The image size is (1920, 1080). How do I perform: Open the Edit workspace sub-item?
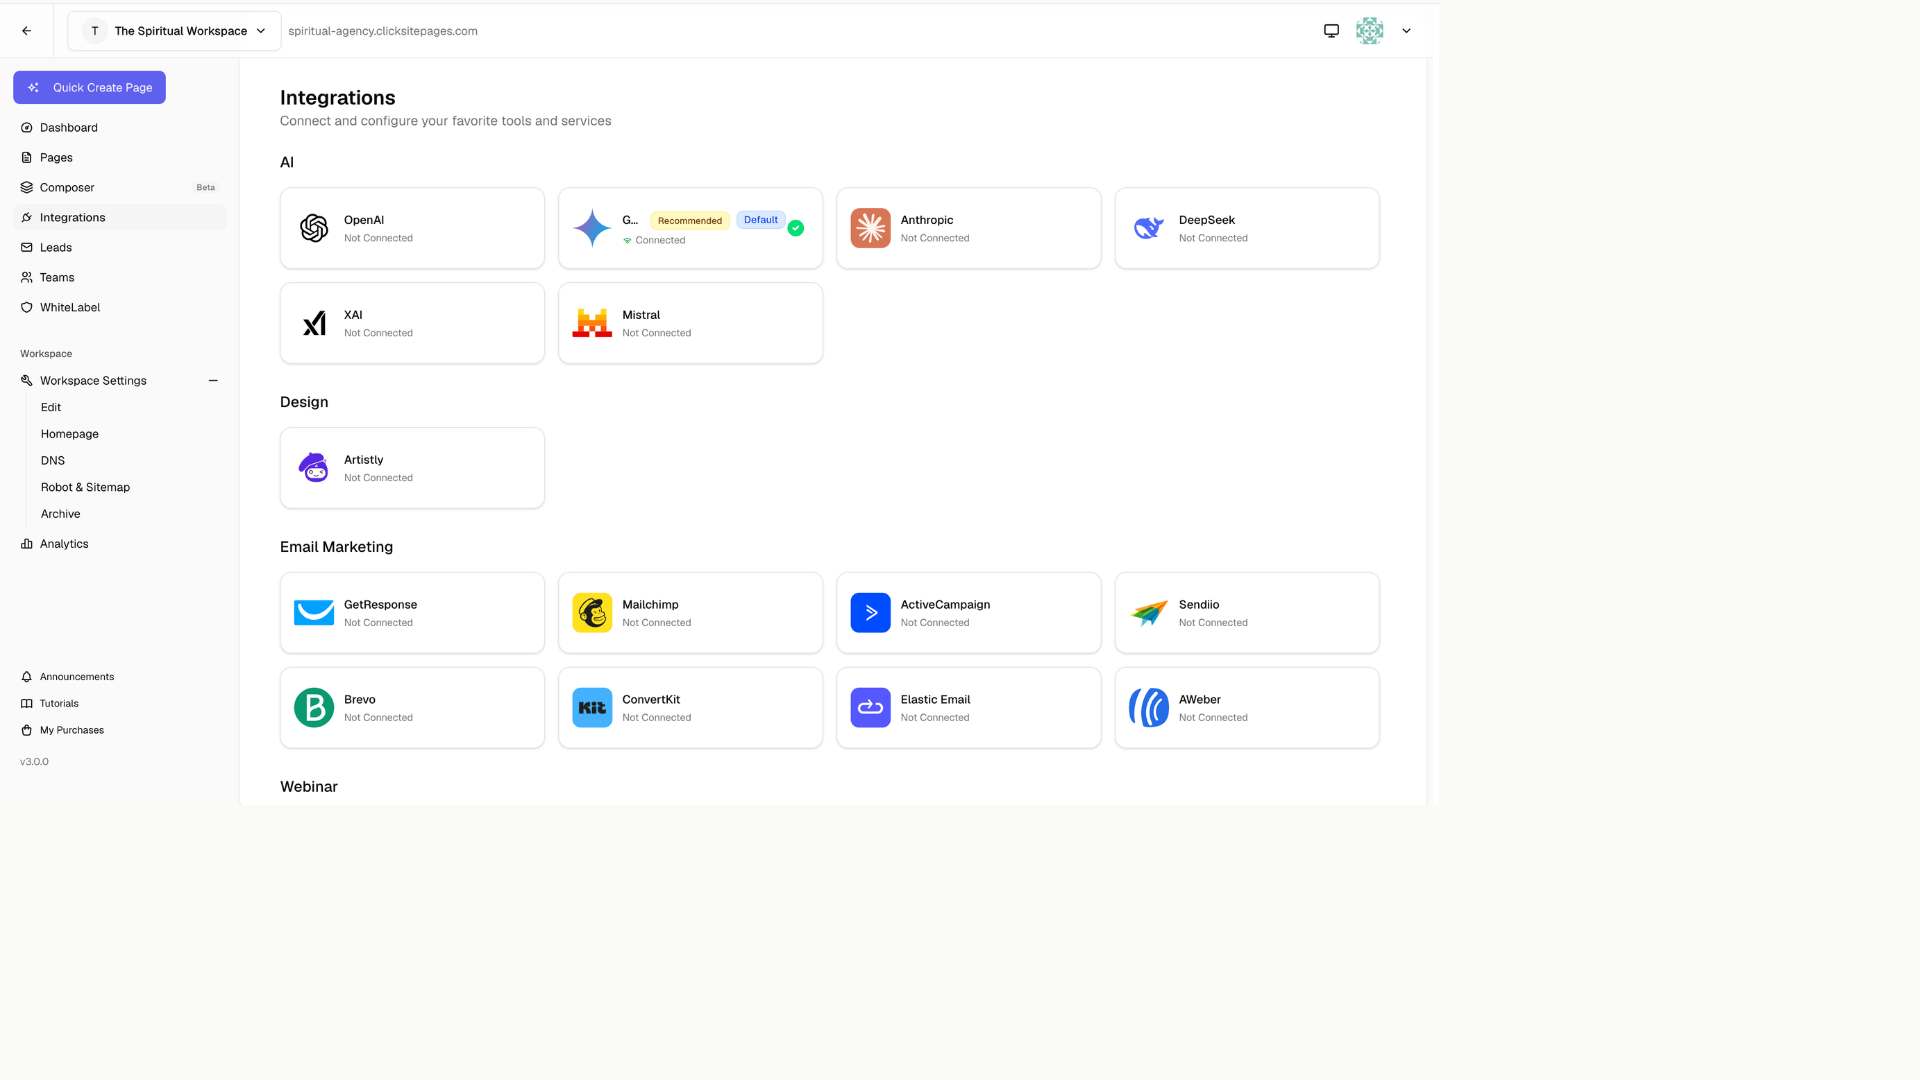tap(51, 408)
